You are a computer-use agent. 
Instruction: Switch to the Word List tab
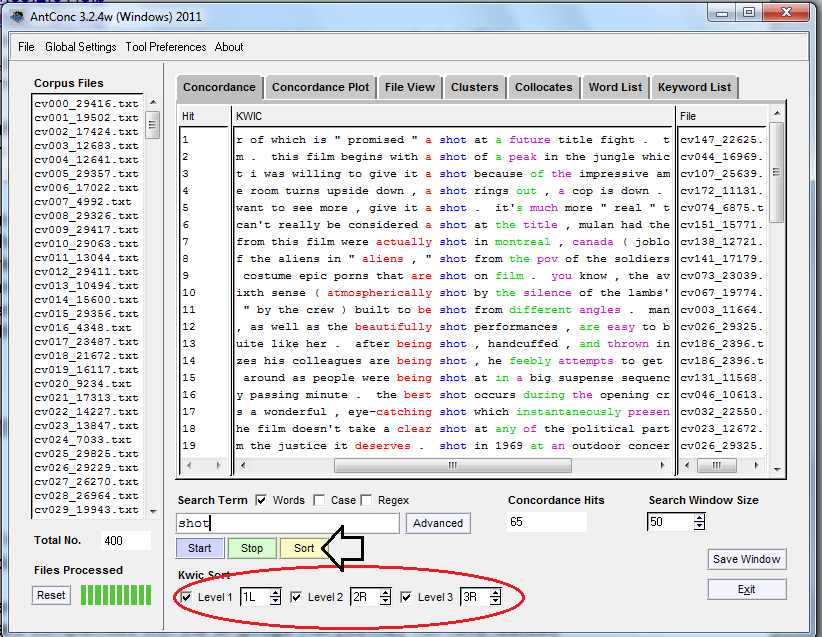(615, 87)
